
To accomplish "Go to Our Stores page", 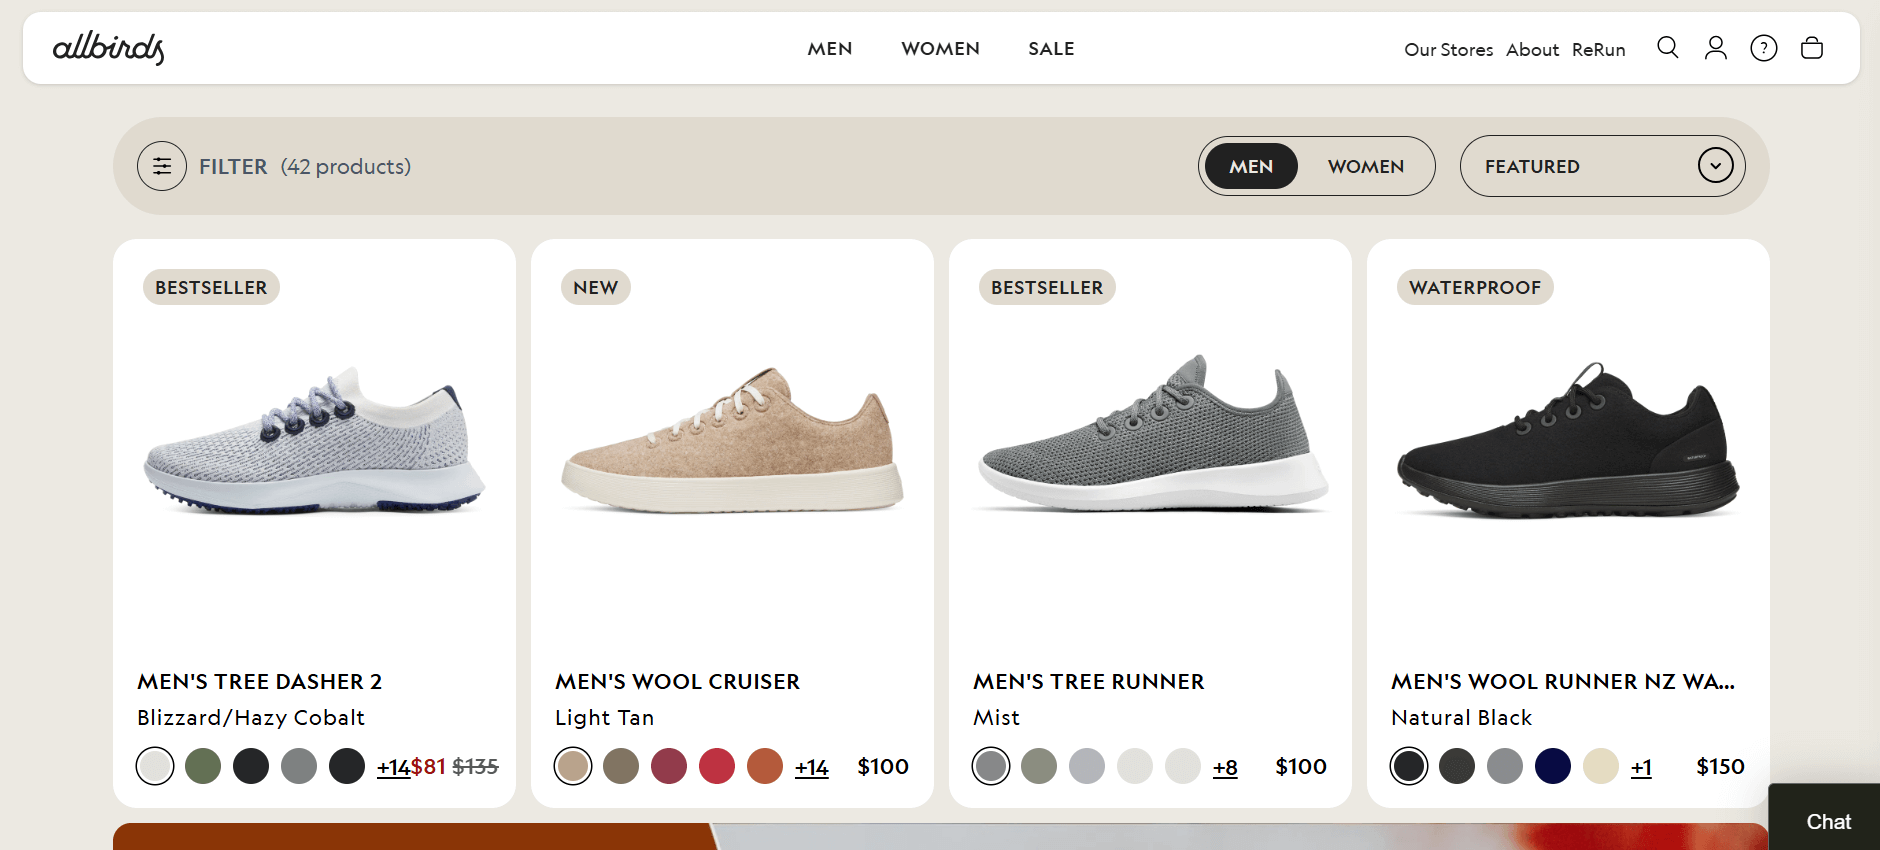I will click(x=1448, y=50).
